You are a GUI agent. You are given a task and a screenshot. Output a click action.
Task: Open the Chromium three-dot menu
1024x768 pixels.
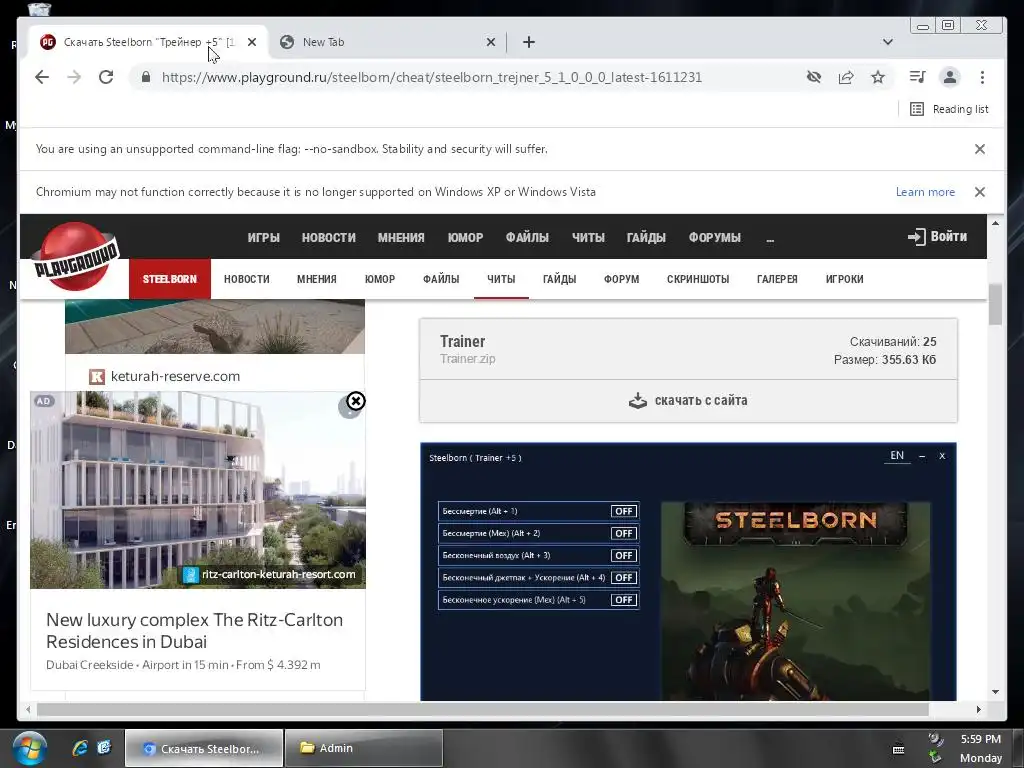click(x=982, y=77)
